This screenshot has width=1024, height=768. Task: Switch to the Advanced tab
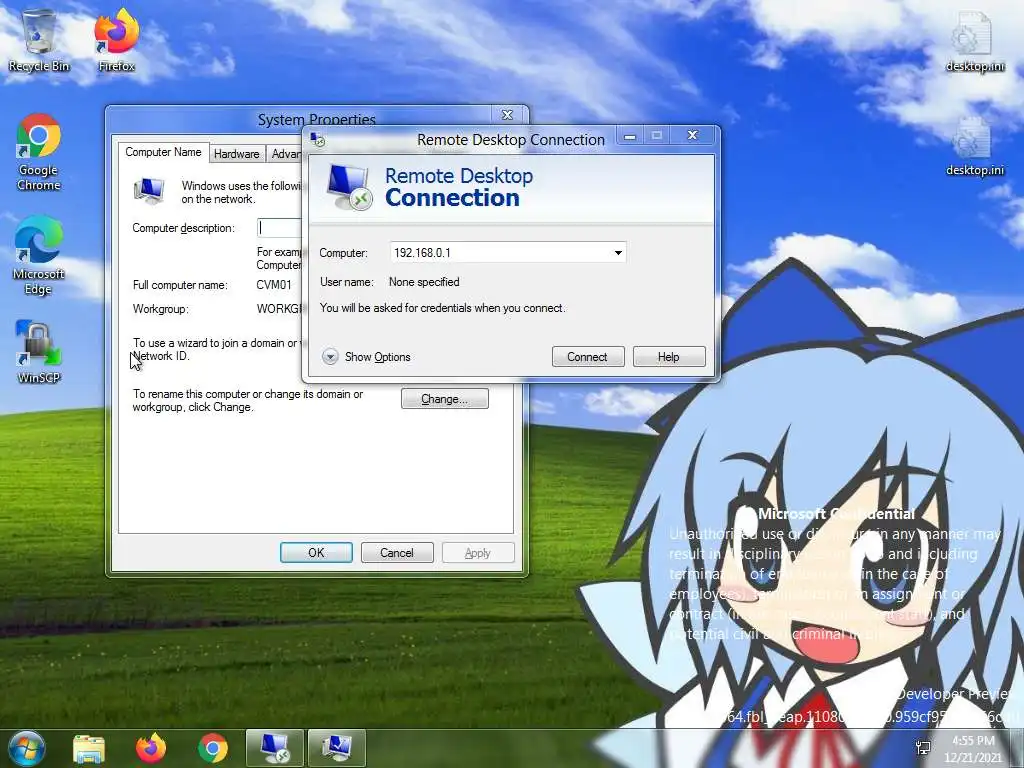click(285, 154)
